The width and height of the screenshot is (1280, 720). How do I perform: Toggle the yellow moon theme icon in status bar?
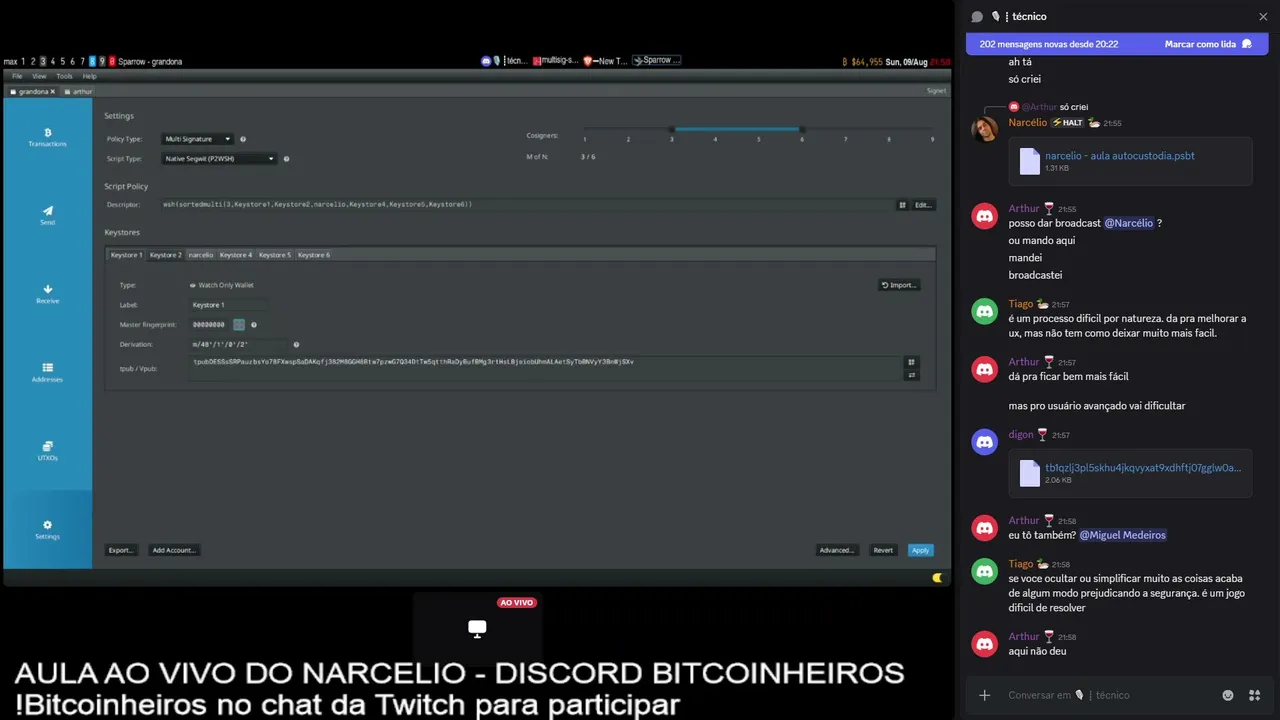point(937,577)
